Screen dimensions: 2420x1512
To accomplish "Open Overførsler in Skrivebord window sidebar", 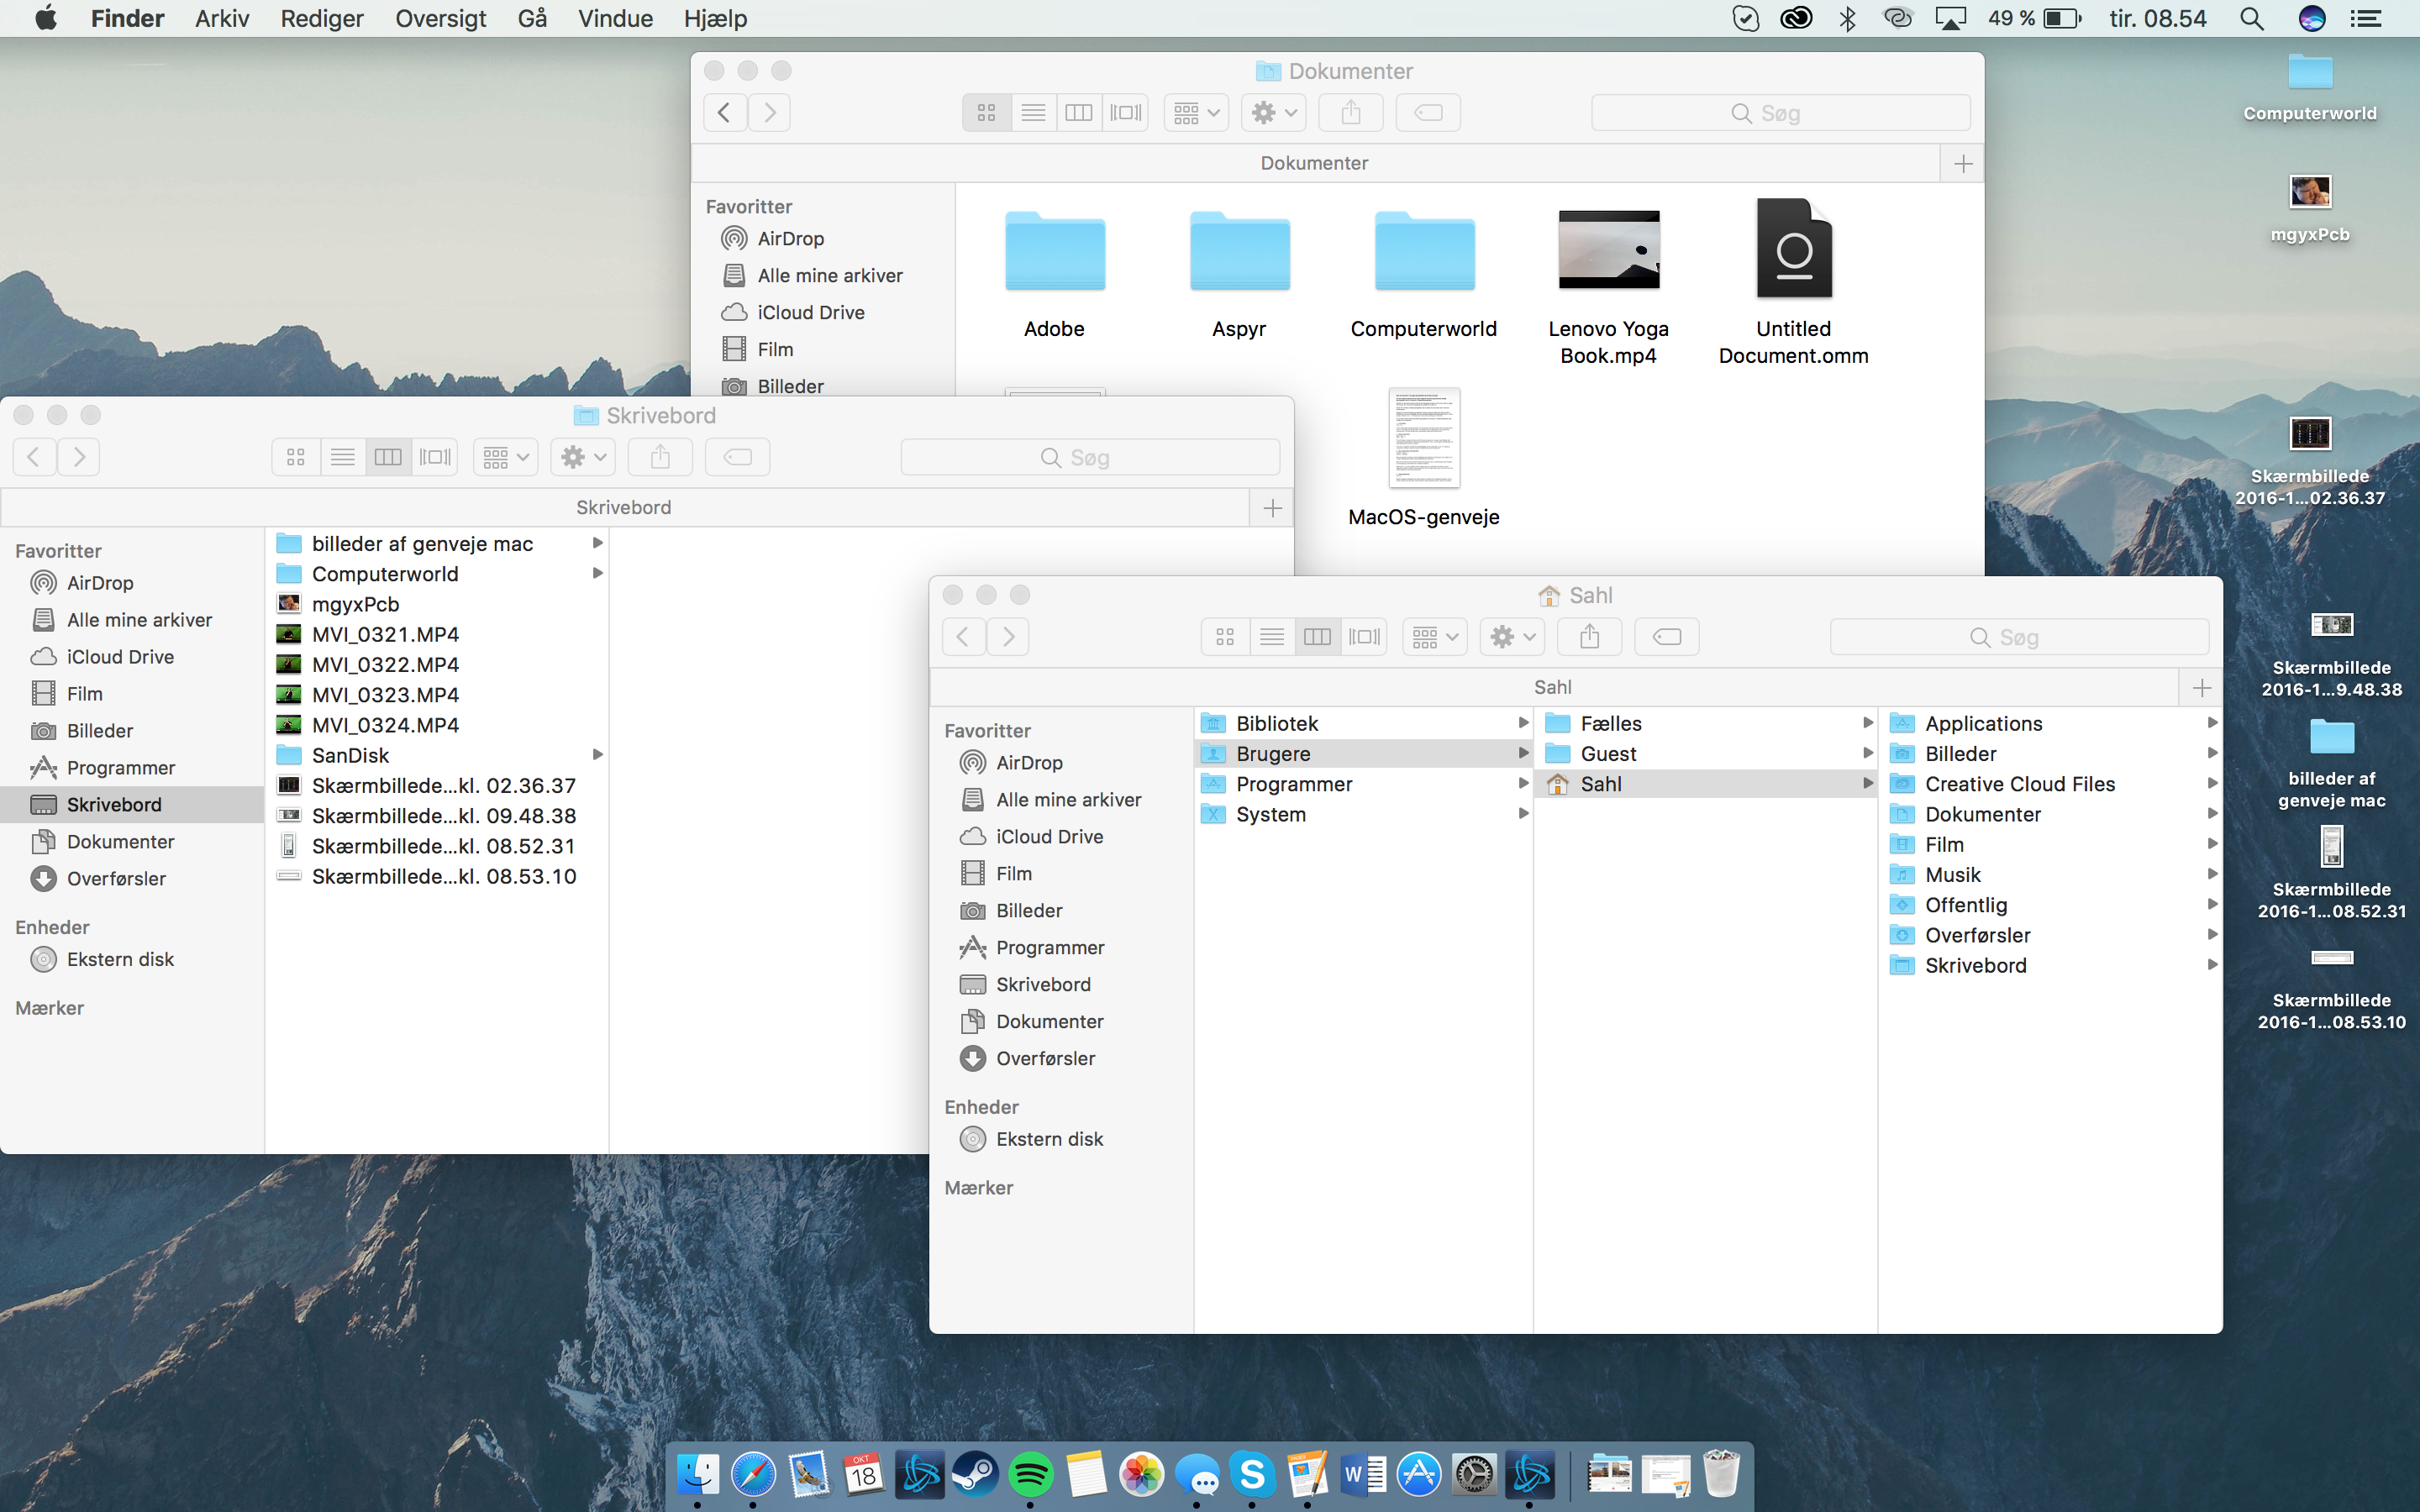I will coord(116,879).
